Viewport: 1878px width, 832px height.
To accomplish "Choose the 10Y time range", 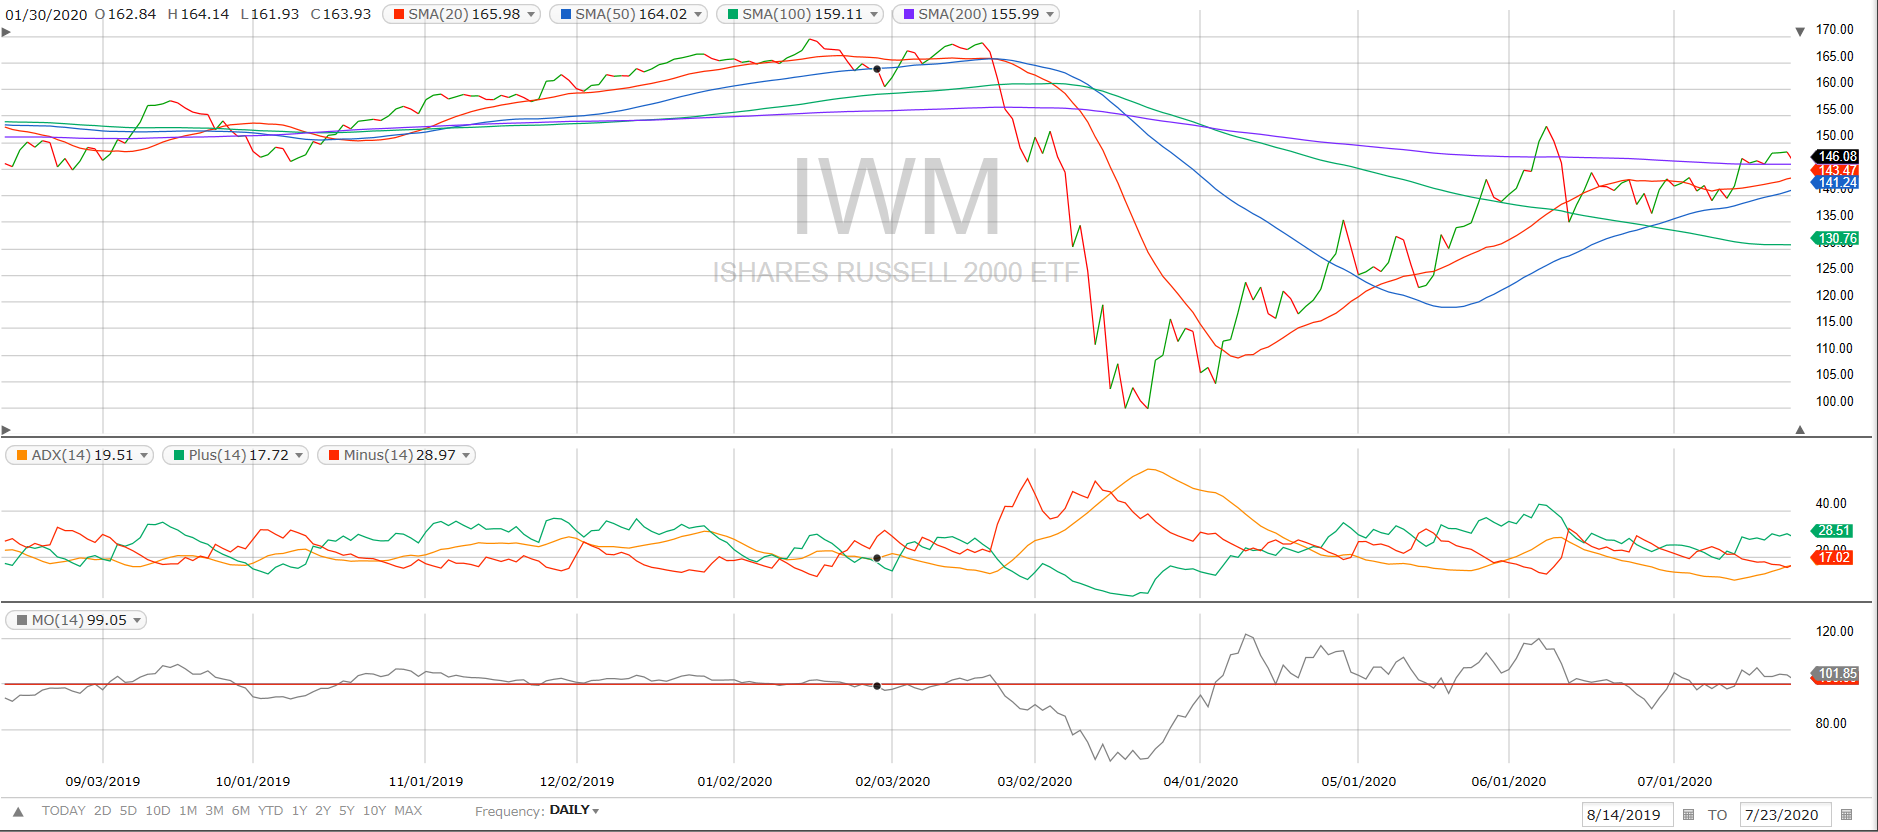I will coord(374,811).
